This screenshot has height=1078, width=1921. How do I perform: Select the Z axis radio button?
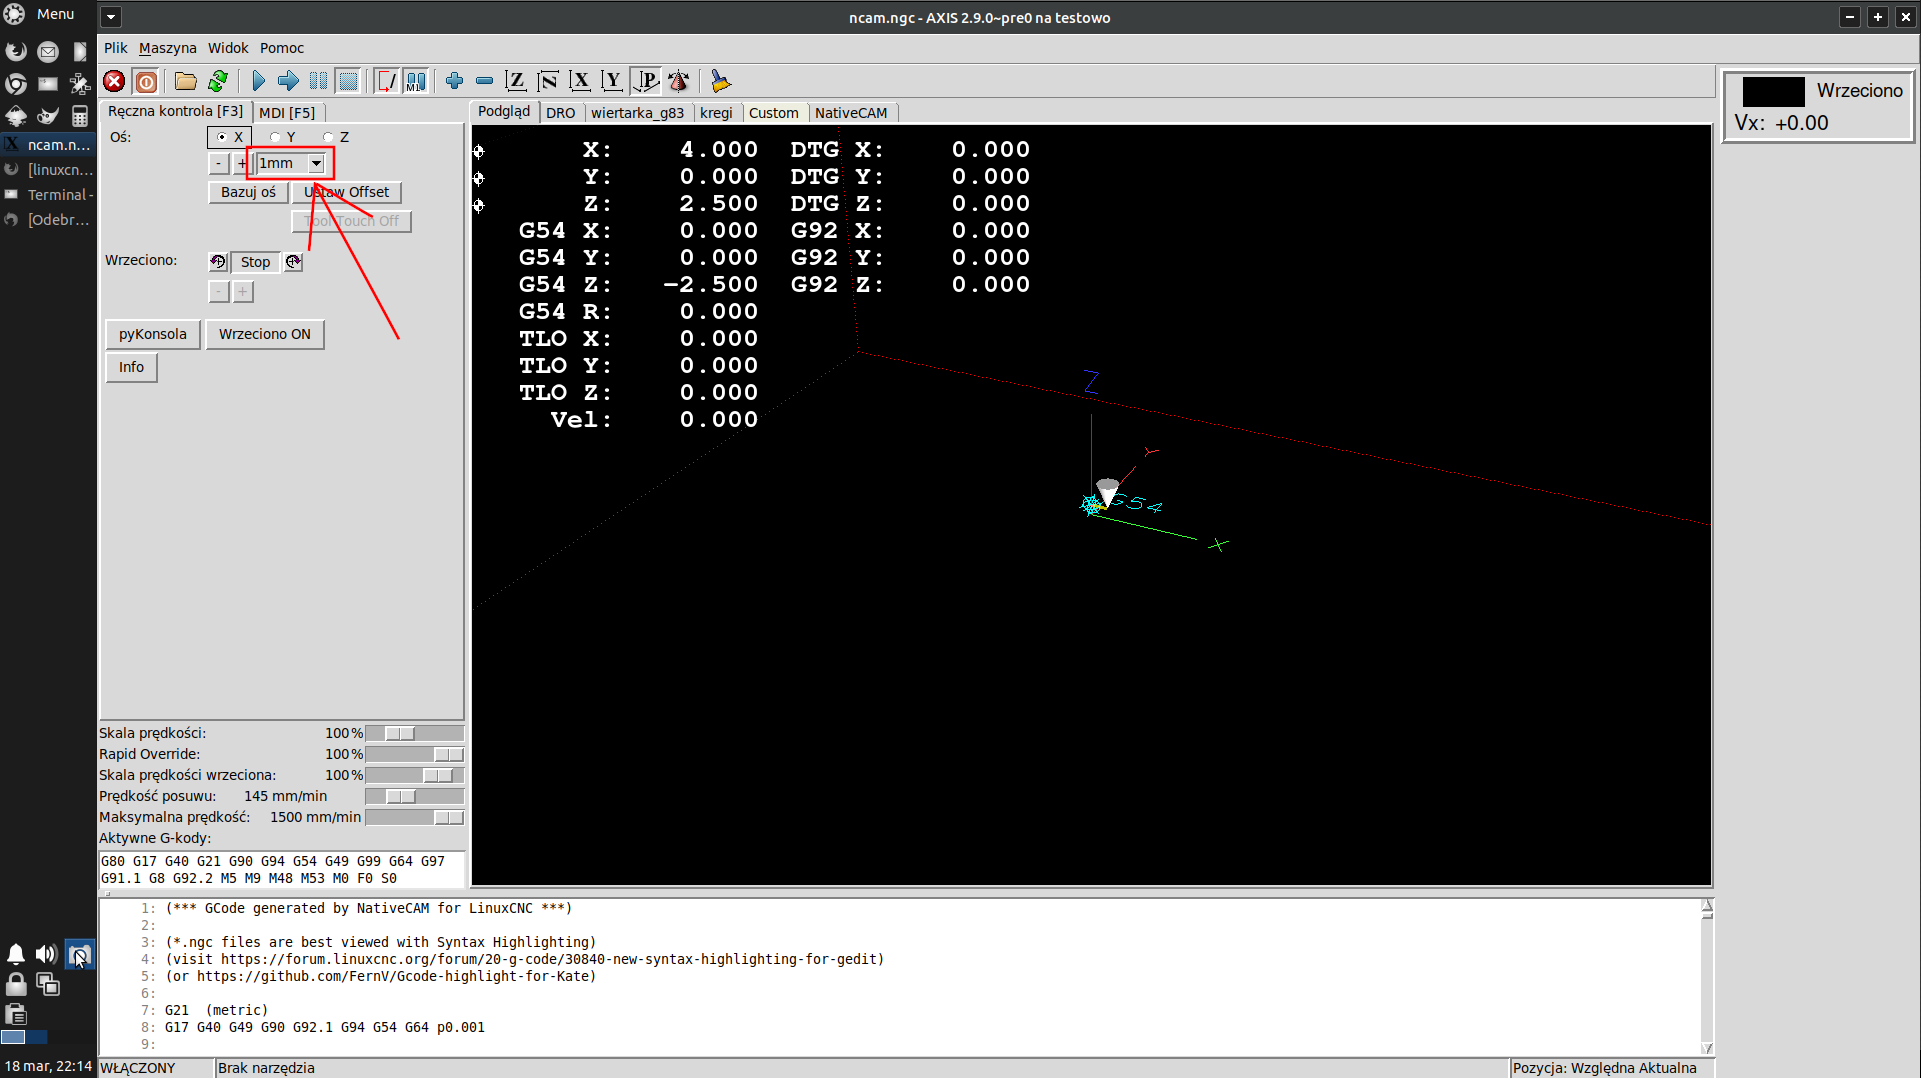(335, 137)
